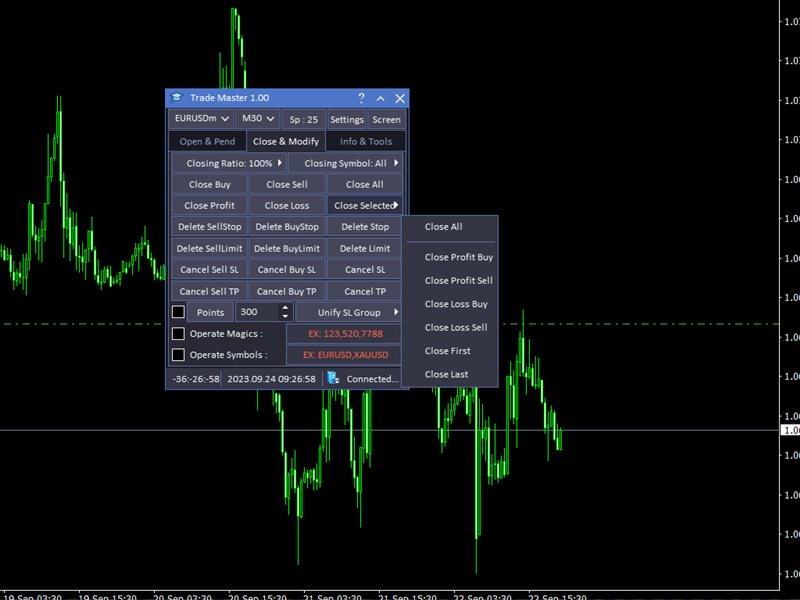This screenshot has height=600, width=800.
Task: Tick the checkbox next to Points
Action: point(178,312)
